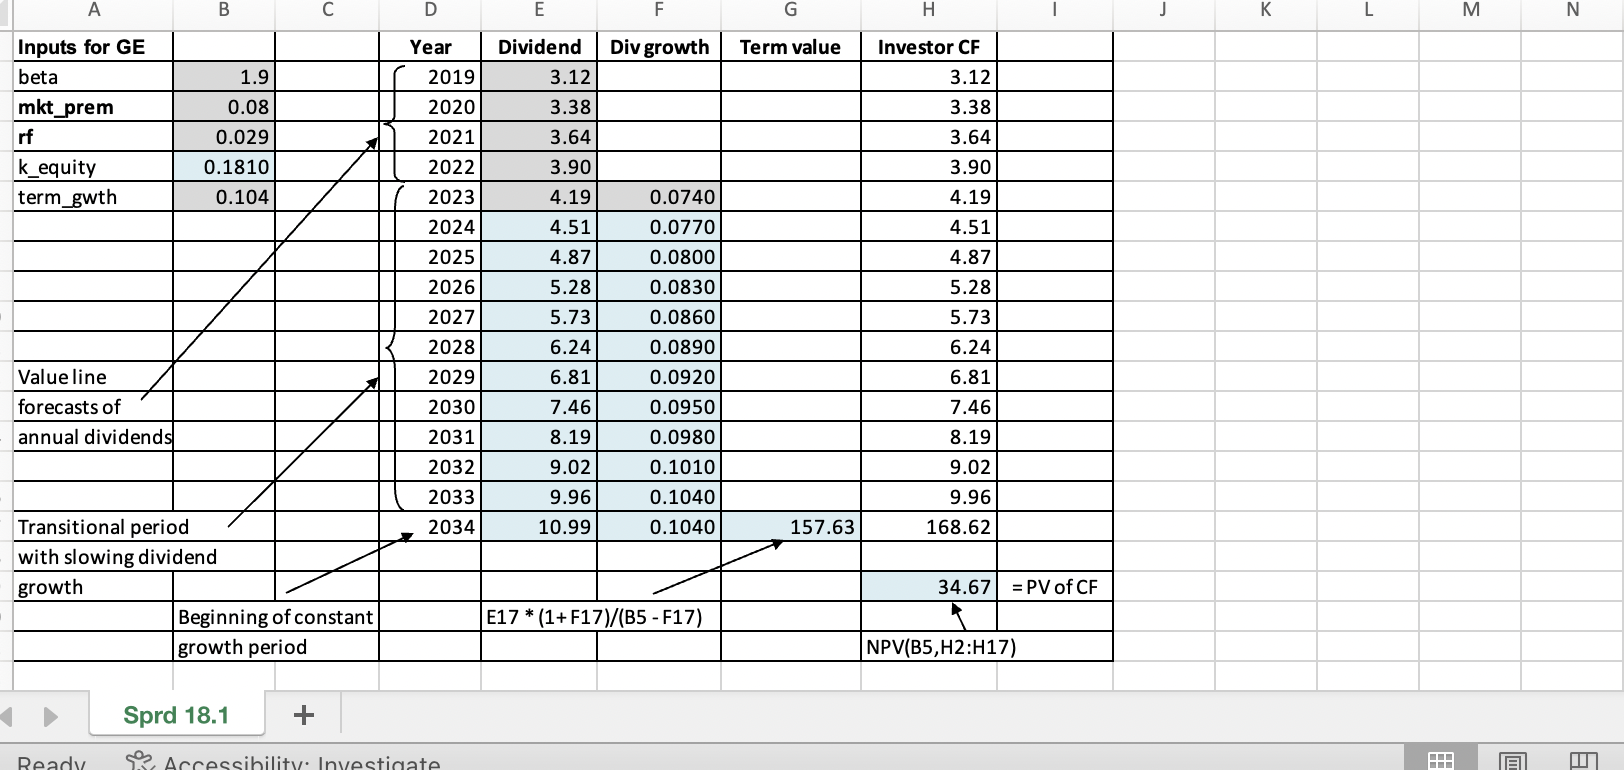The width and height of the screenshot is (1624, 770).
Task: Select Div growth value 0.0920
Action: 659,377
